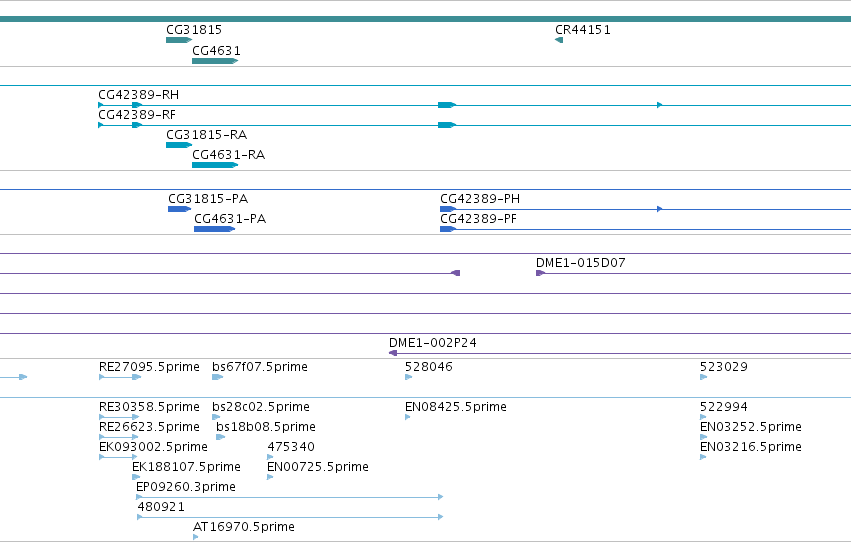This screenshot has width=851, height=542.
Task: Select the CR44151 gene marker
Action: point(559,40)
